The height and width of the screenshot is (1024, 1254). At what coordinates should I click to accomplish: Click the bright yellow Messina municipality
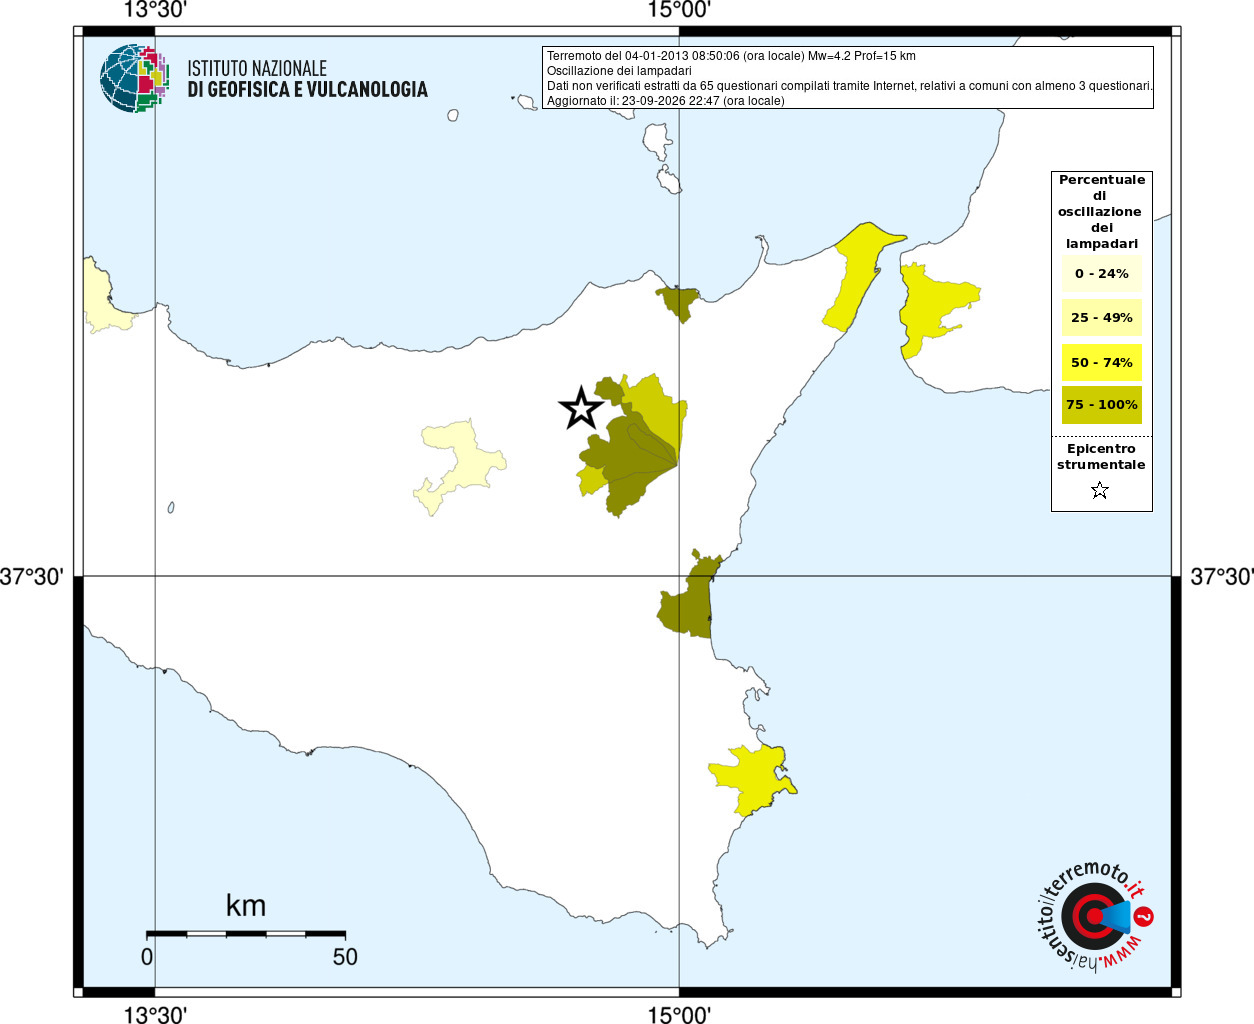[x=855, y=274]
